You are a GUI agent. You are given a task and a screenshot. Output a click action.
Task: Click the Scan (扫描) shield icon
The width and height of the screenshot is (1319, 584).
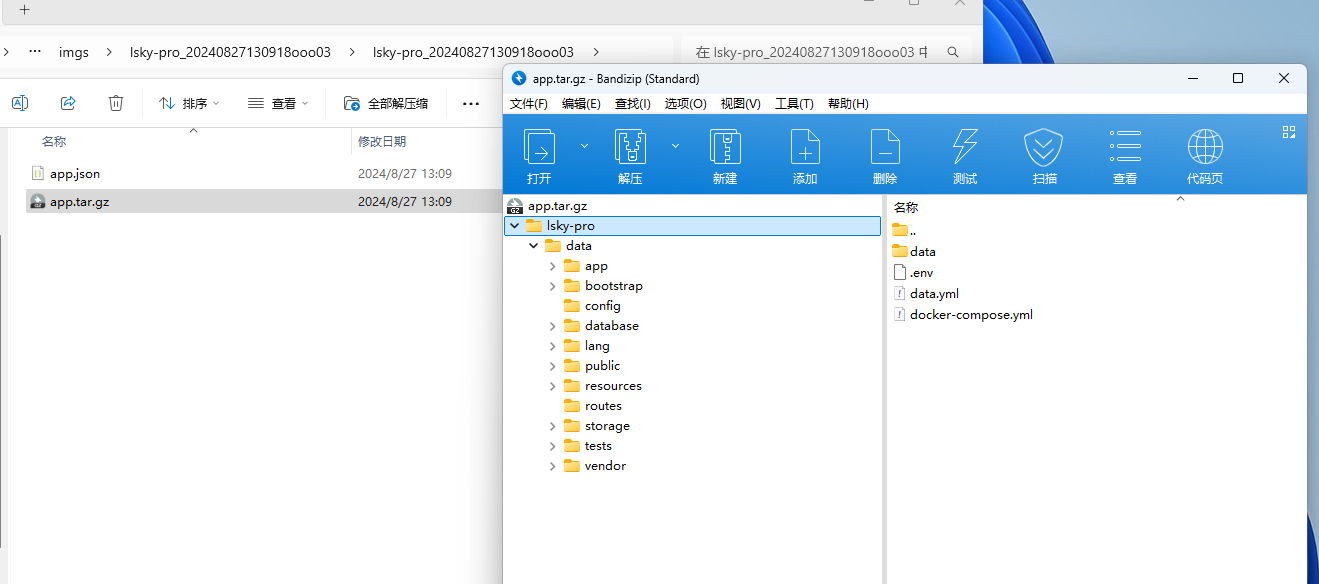(1044, 155)
